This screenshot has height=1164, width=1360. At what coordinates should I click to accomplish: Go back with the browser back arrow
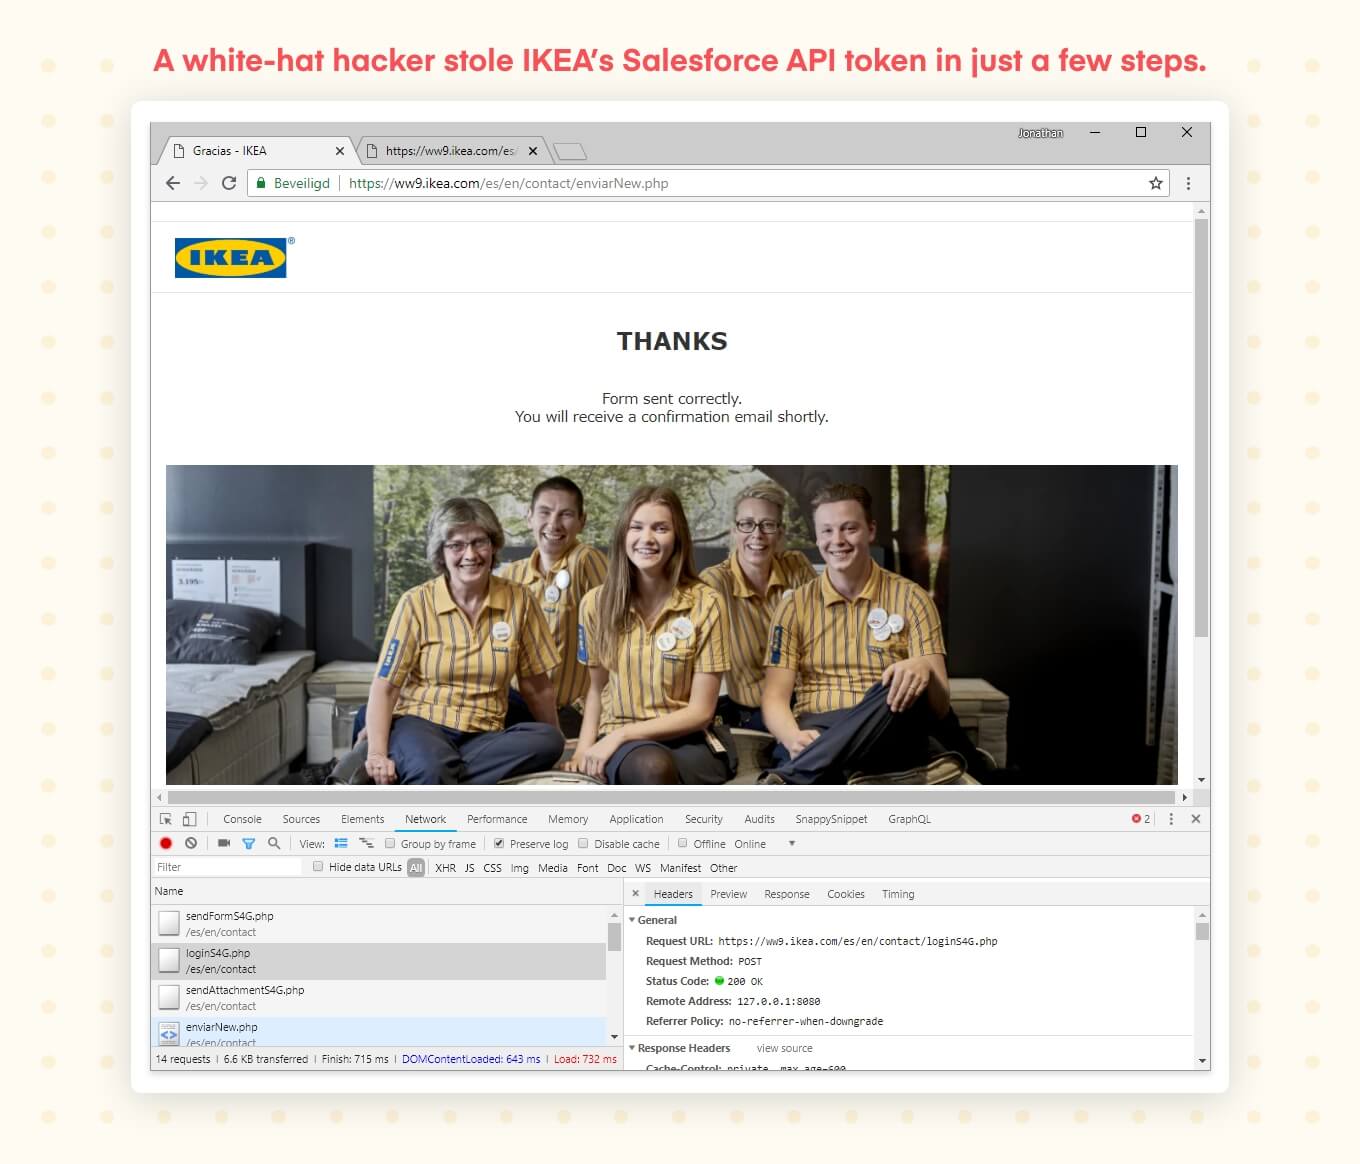click(x=173, y=183)
